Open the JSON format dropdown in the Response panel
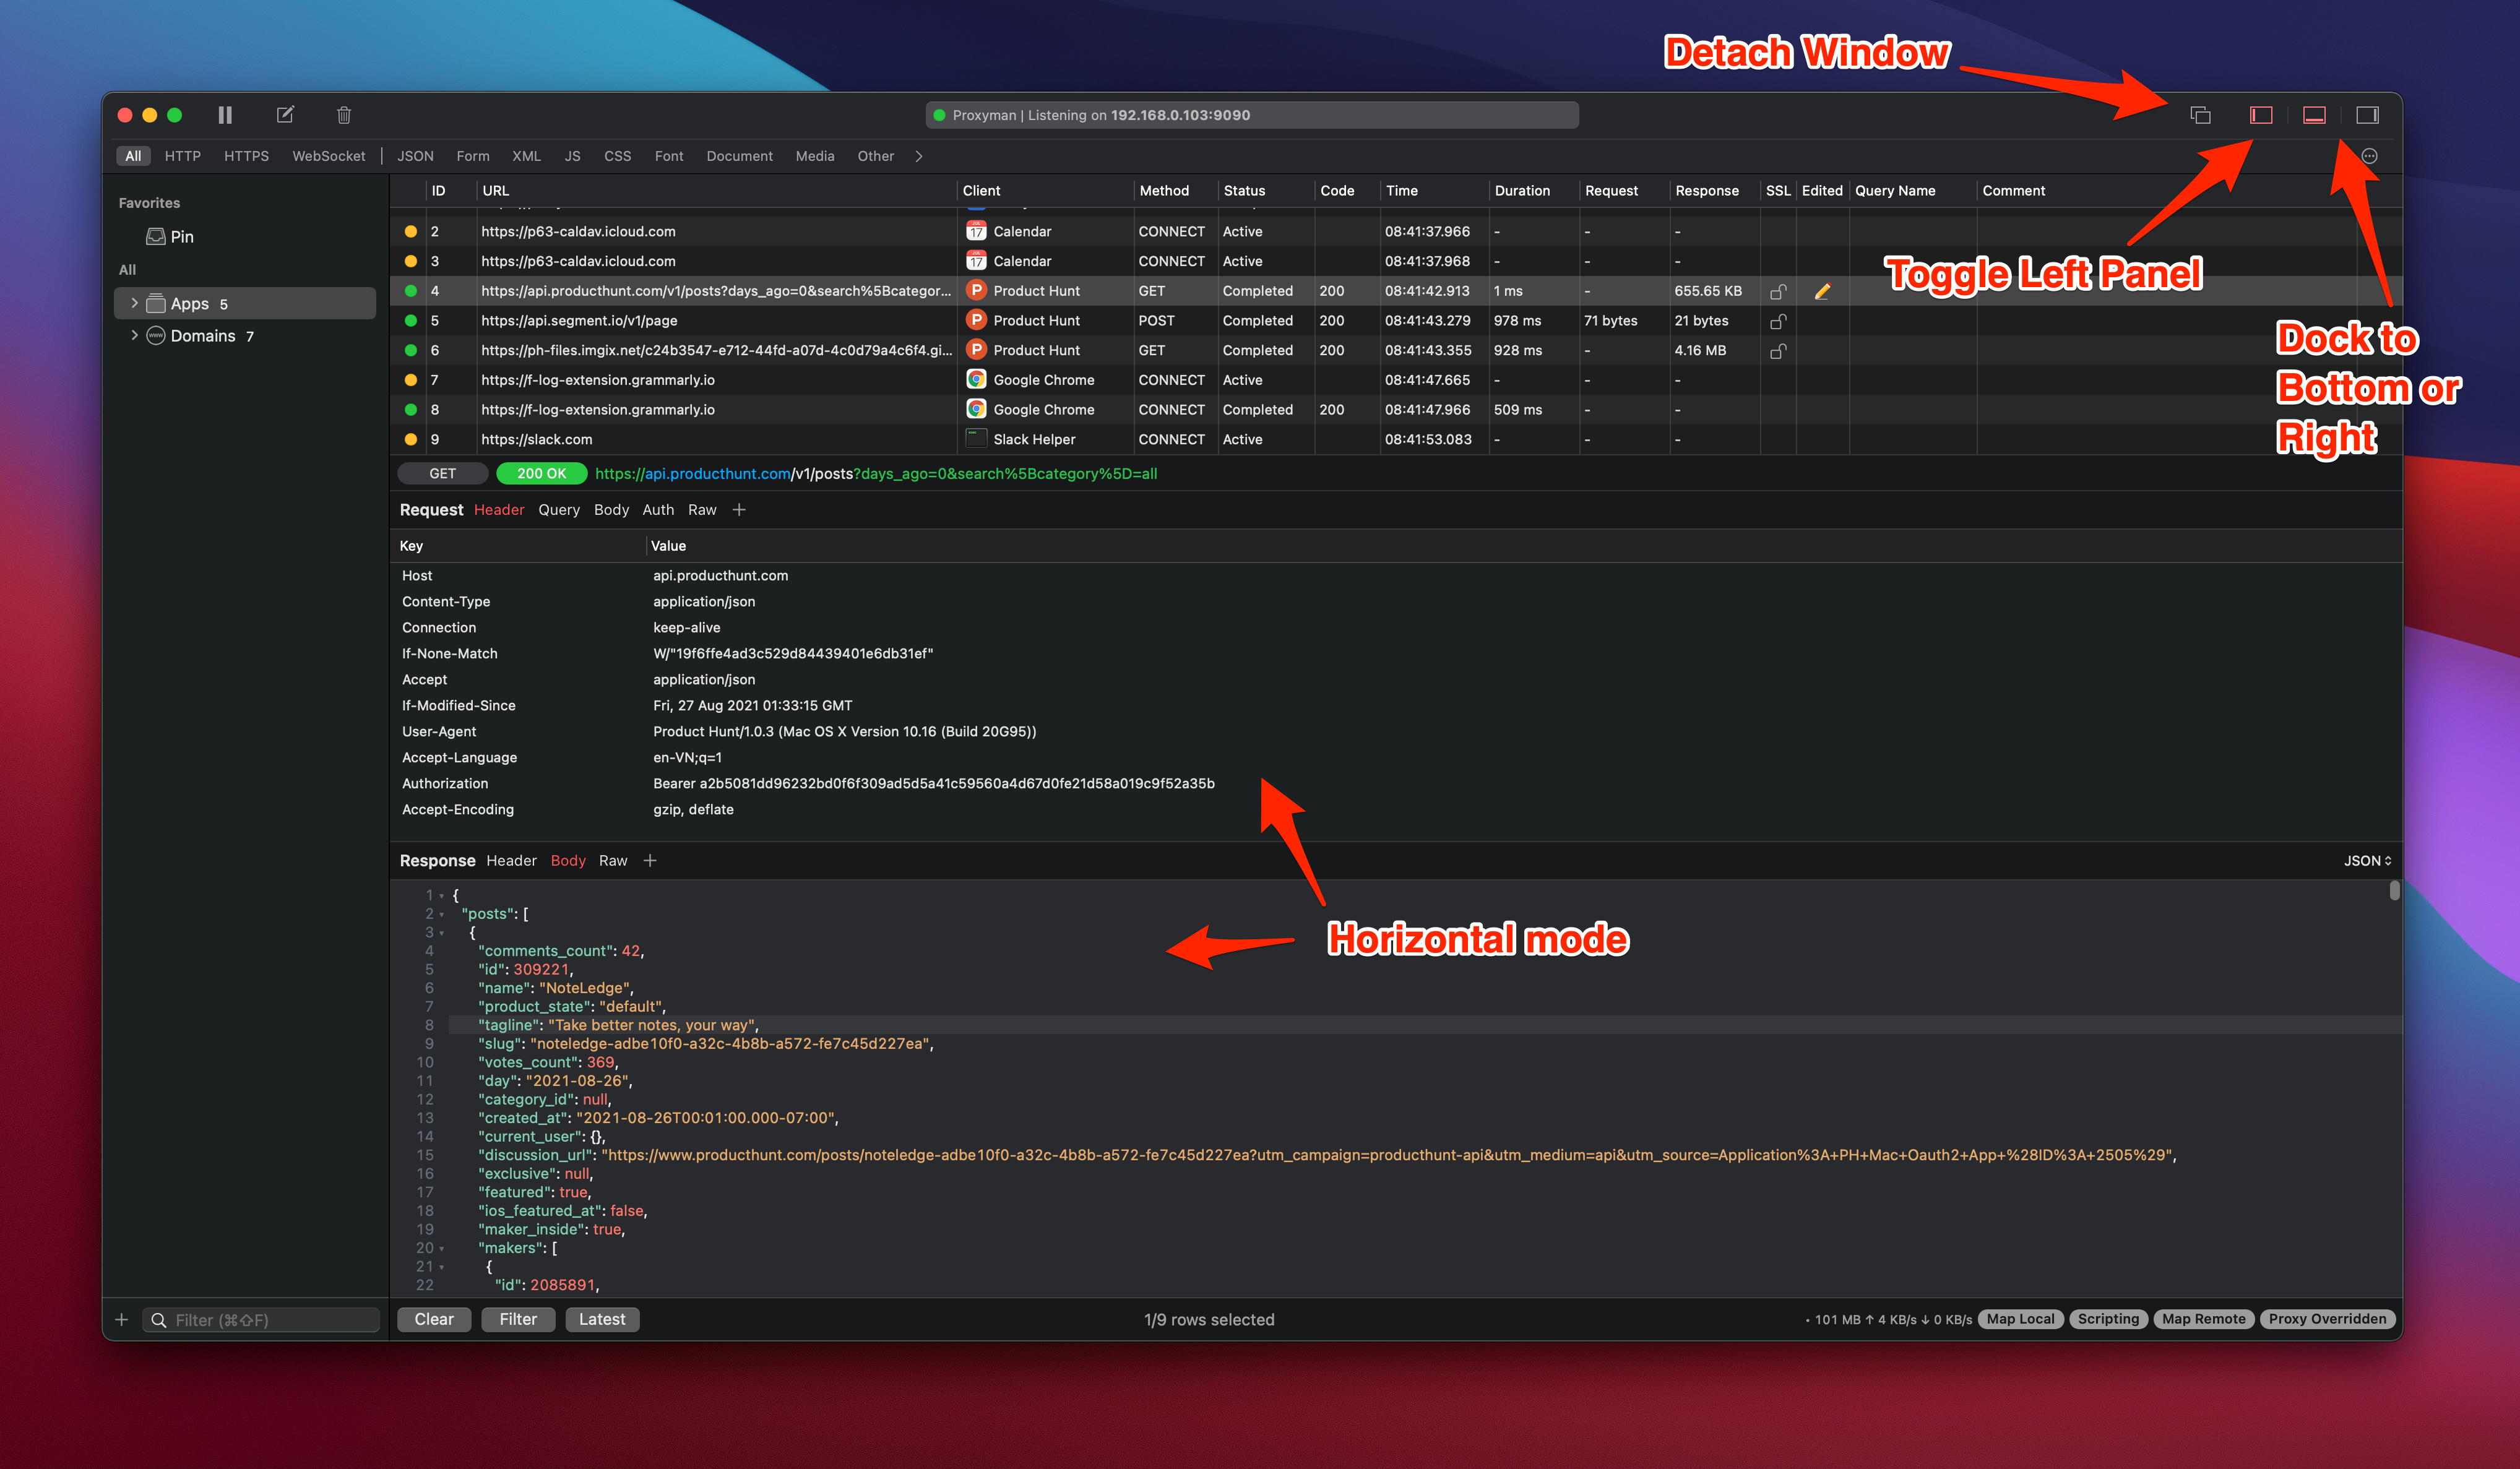Image resolution: width=2520 pixels, height=1469 pixels. pyautogui.click(x=2366, y=861)
